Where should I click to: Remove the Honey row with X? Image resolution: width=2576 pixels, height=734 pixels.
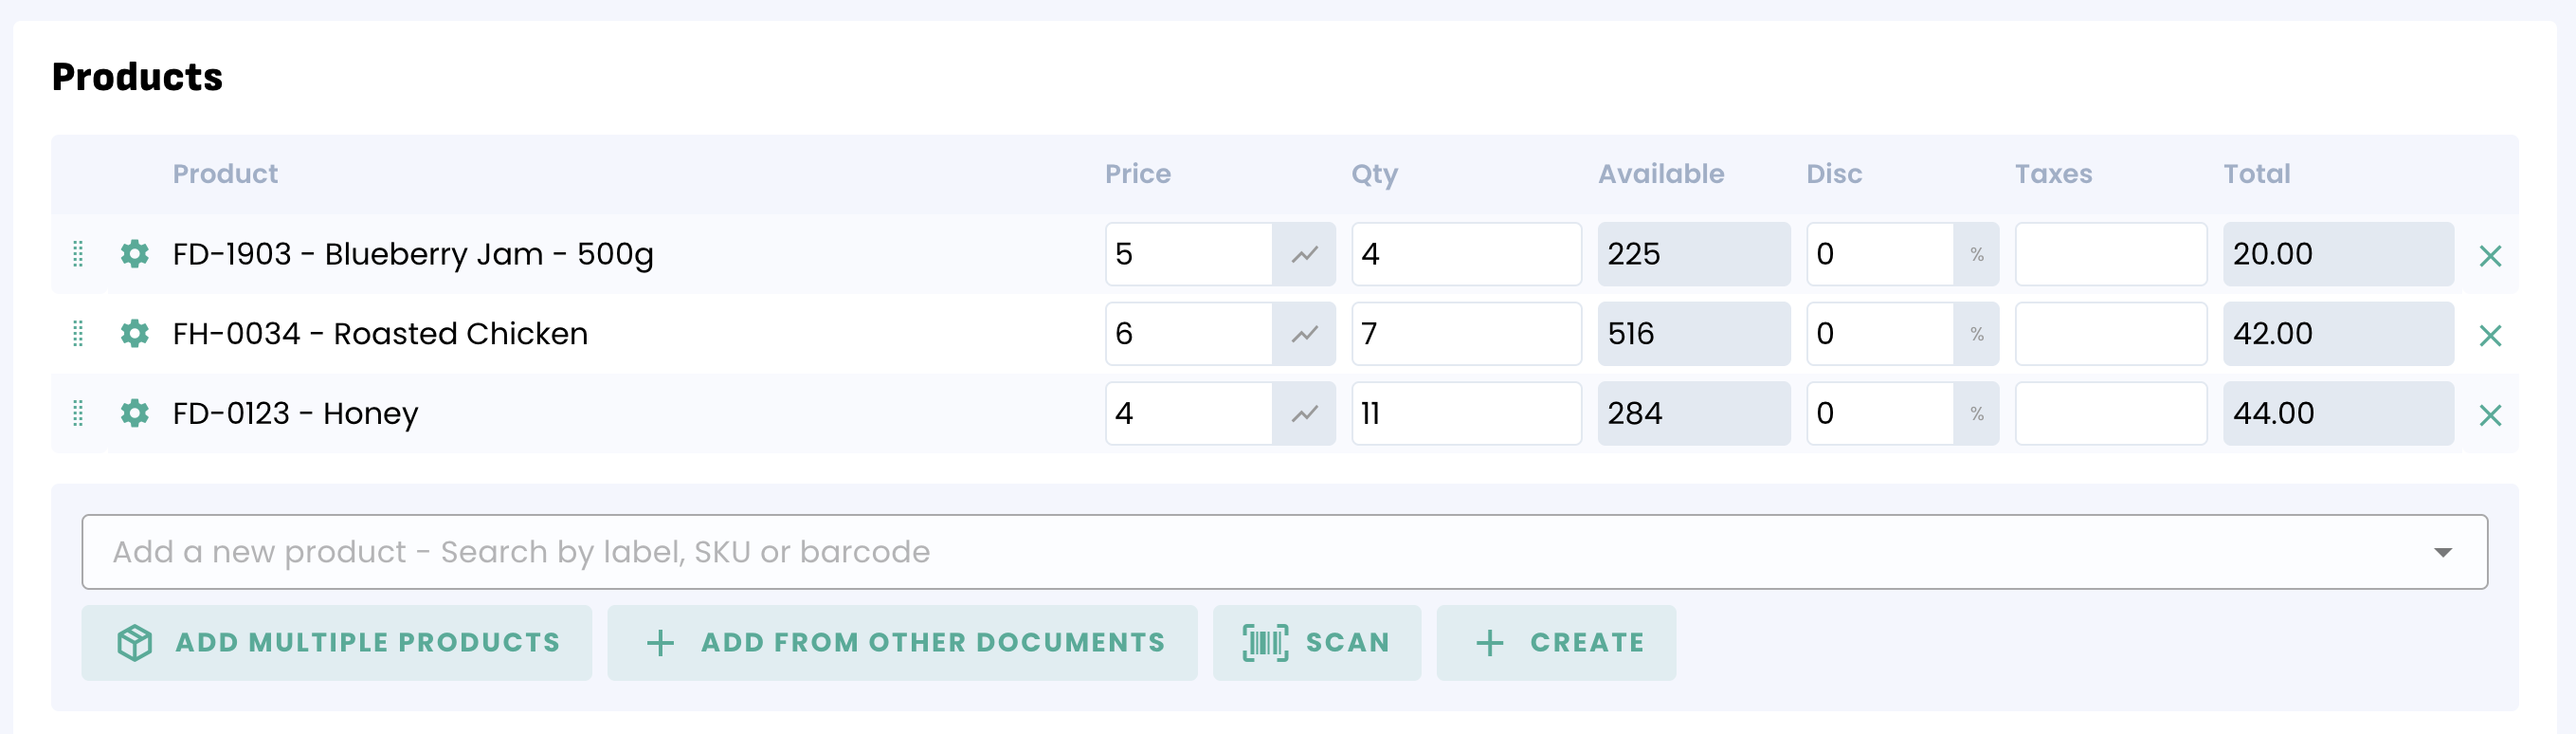click(2489, 415)
